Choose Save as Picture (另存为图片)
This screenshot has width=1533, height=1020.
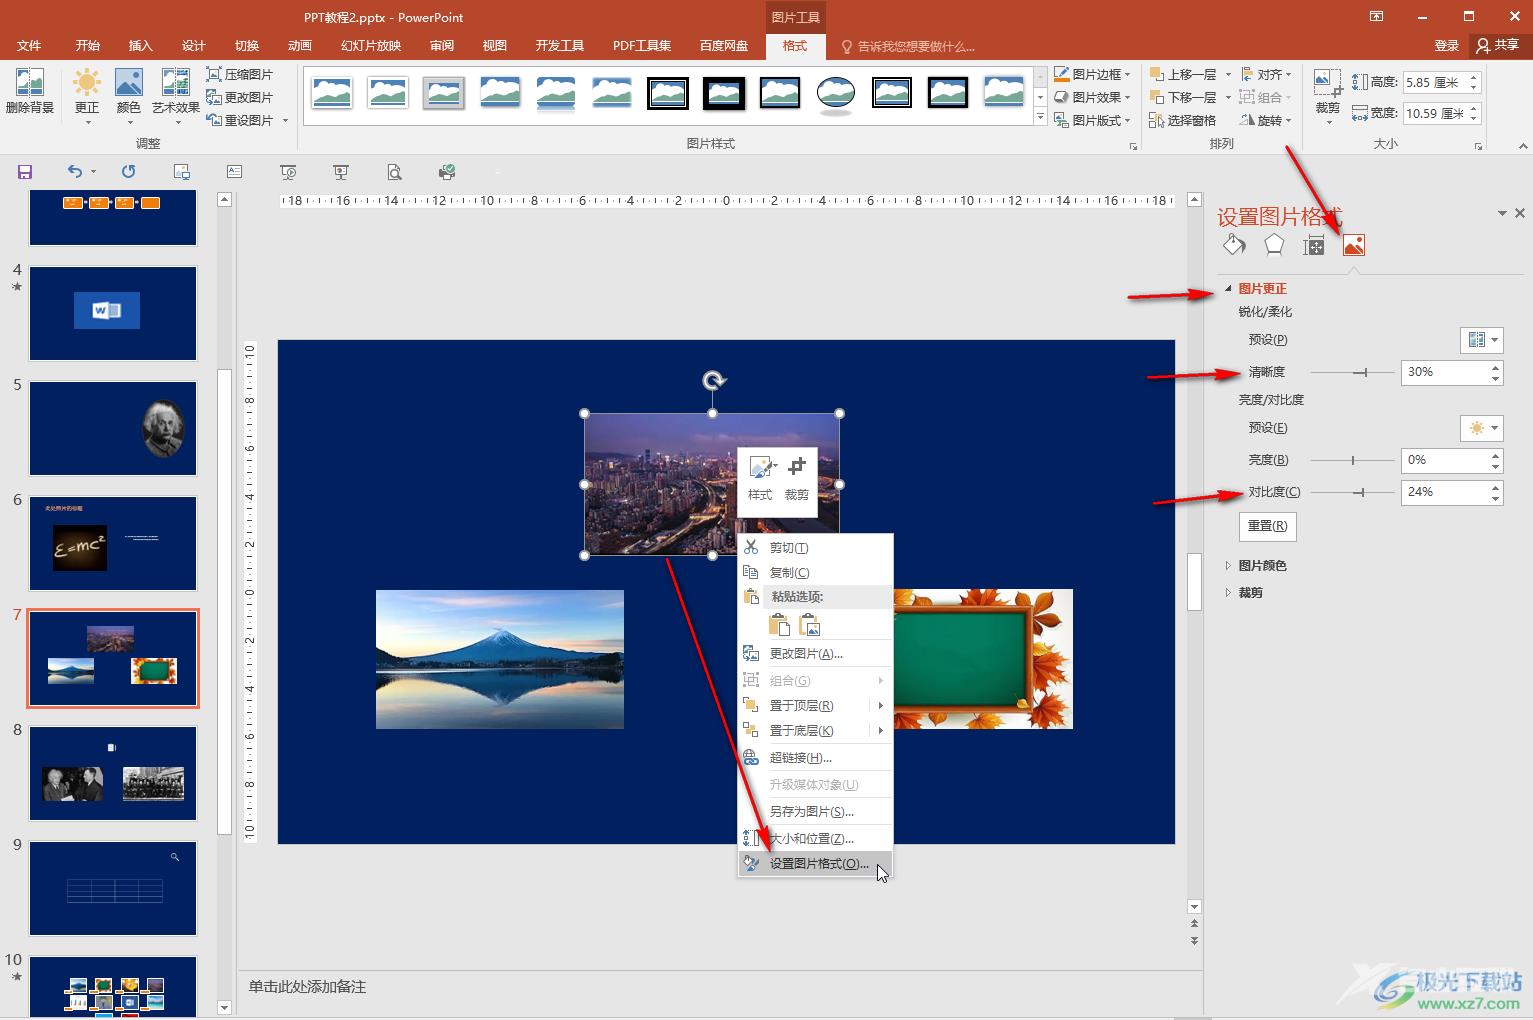(x=815, y=811)
